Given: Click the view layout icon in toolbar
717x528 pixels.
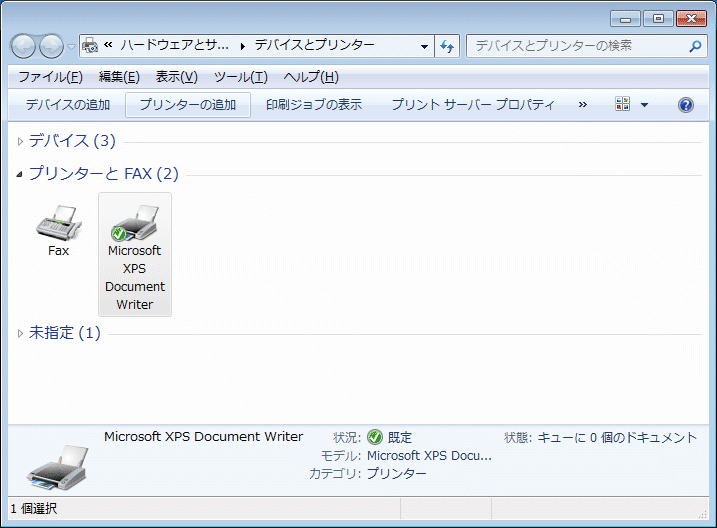Looking at the screenshot, I should click(x=622, y=104).
